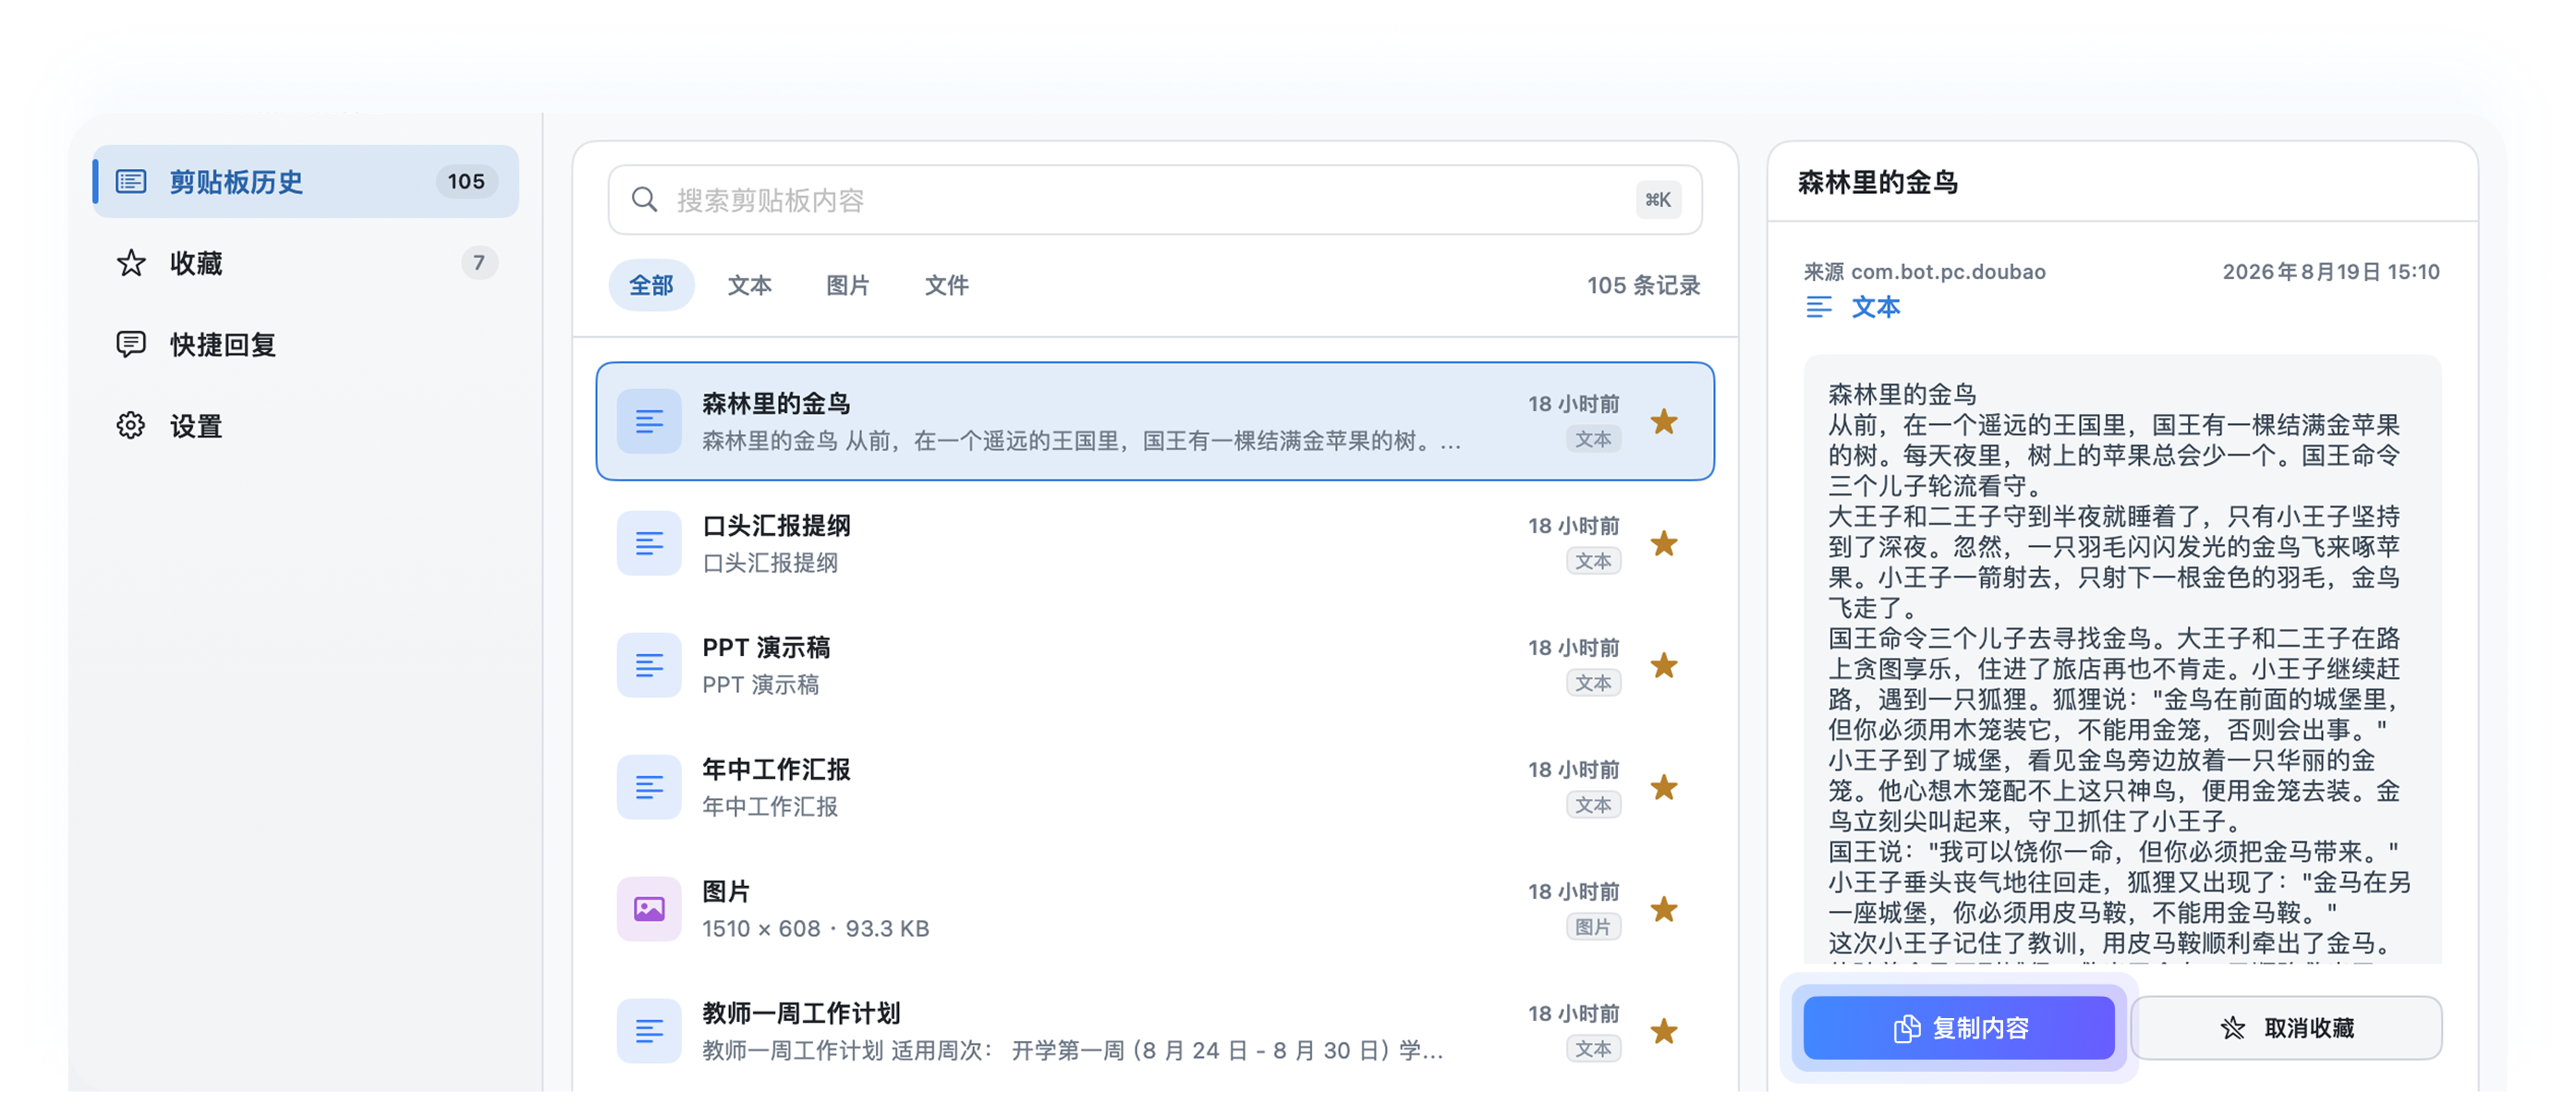
Task: Click the 图片 type tag on image entry
Action: pyautogui.click(x=1593, y=927)
